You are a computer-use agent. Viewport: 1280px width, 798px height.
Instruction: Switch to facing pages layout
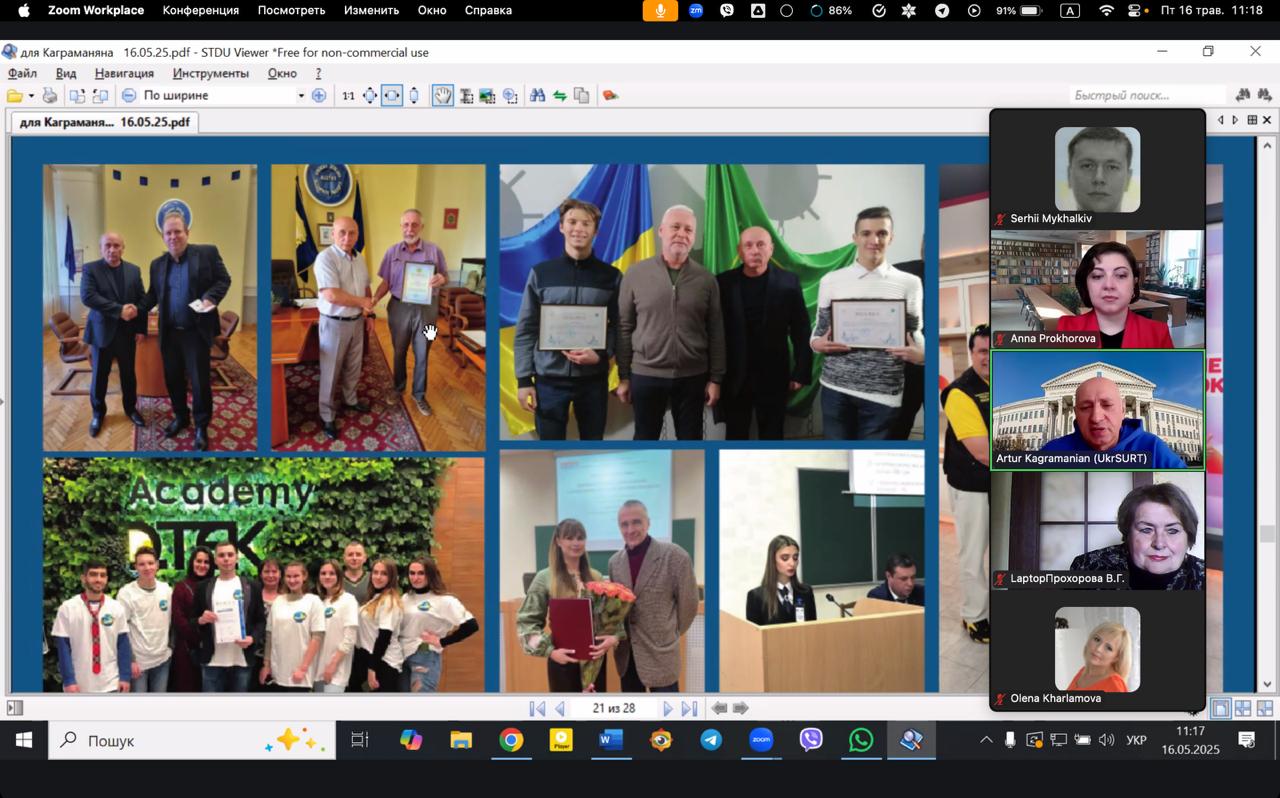point(1243,708)
